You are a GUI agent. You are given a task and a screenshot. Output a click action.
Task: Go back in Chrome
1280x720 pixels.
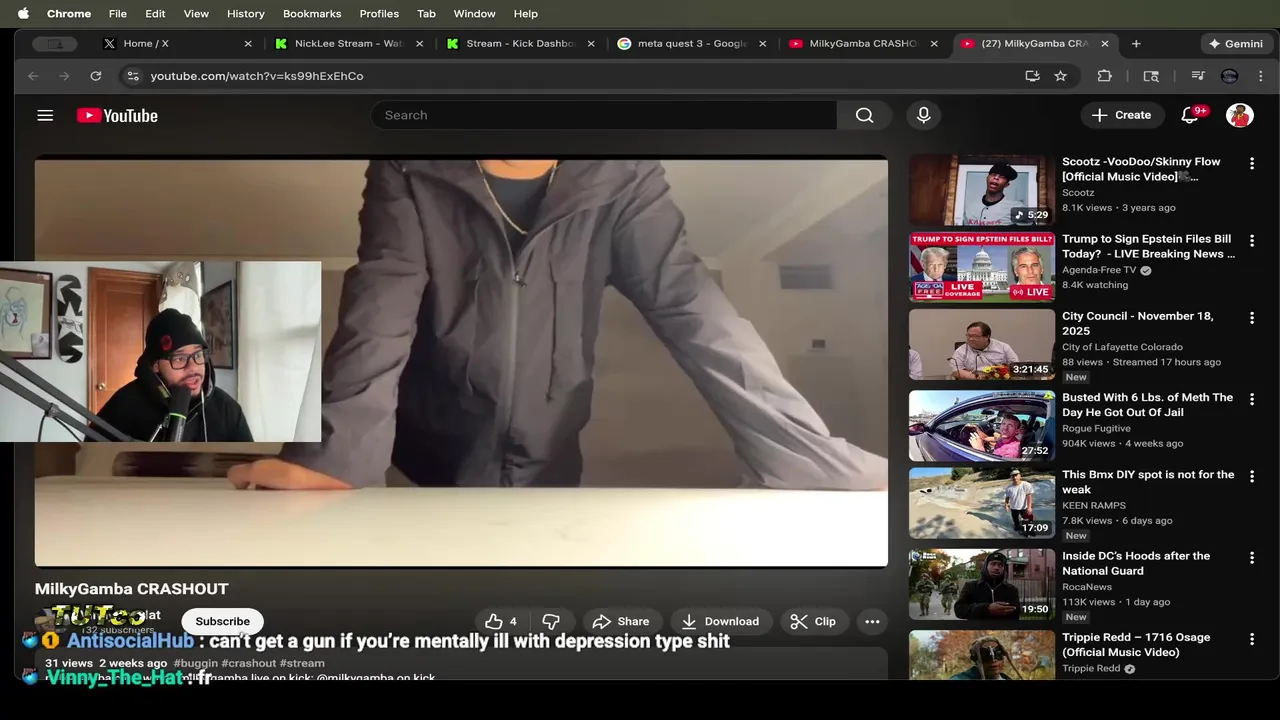(33, 76)
